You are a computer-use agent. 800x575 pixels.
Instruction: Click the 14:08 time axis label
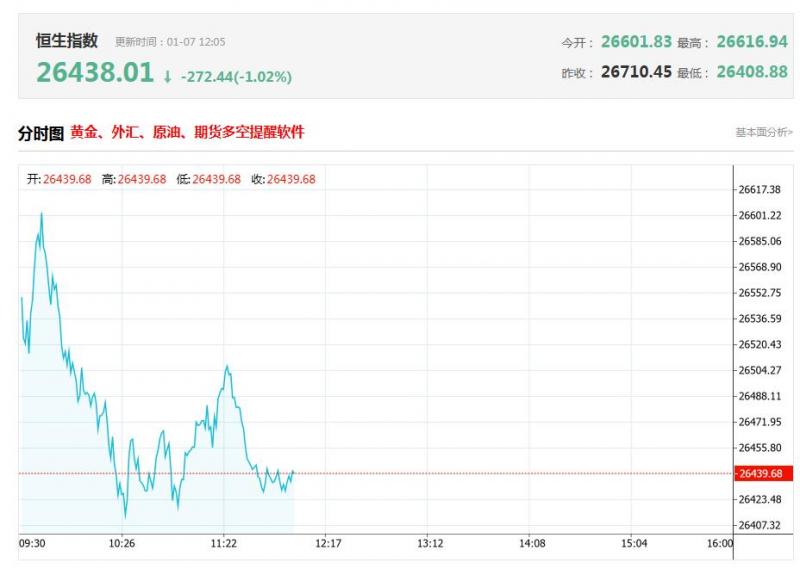pos(532,544)
